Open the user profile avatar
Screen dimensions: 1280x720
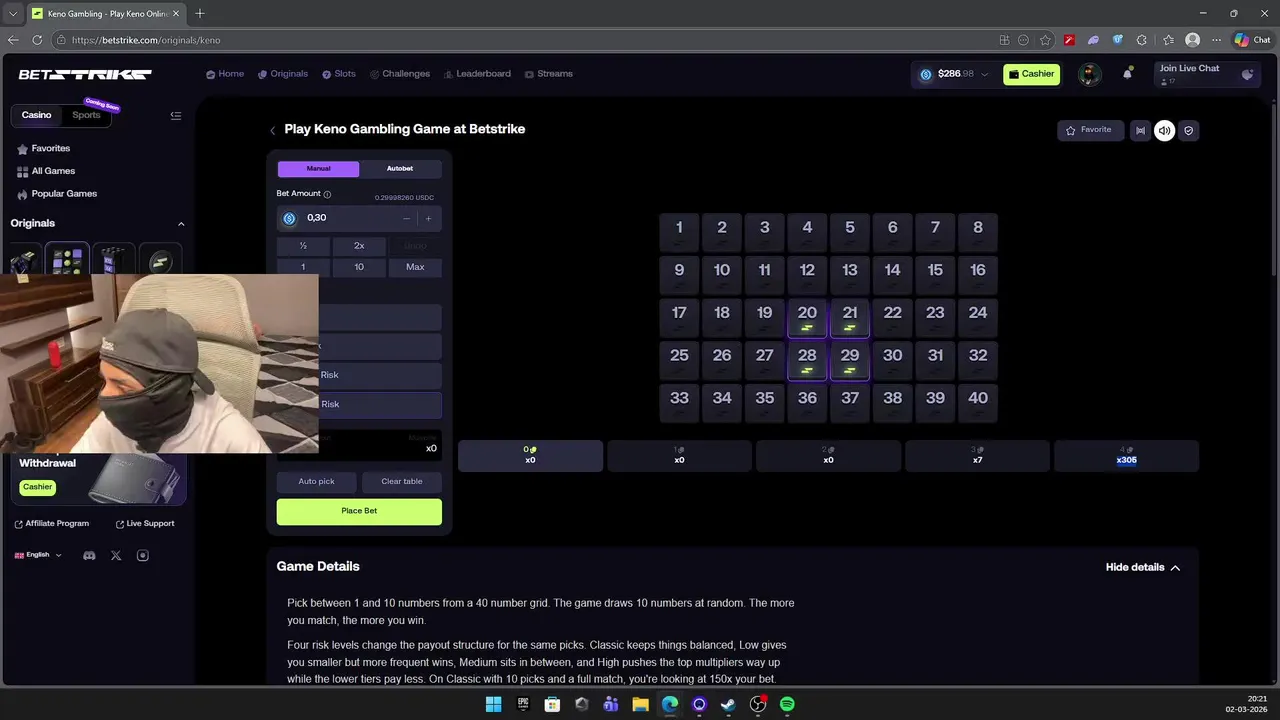(x=1089, y=74)
